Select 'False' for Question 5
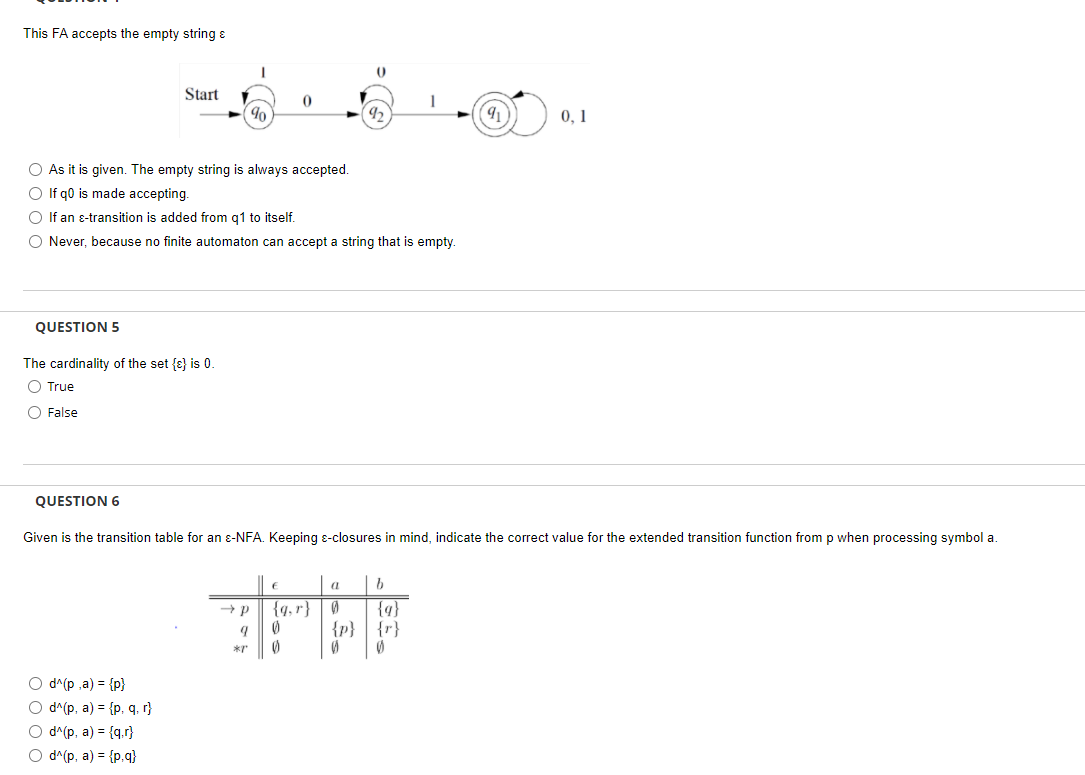This screenshot has width=1085, height=775. (x=34, y=412)
